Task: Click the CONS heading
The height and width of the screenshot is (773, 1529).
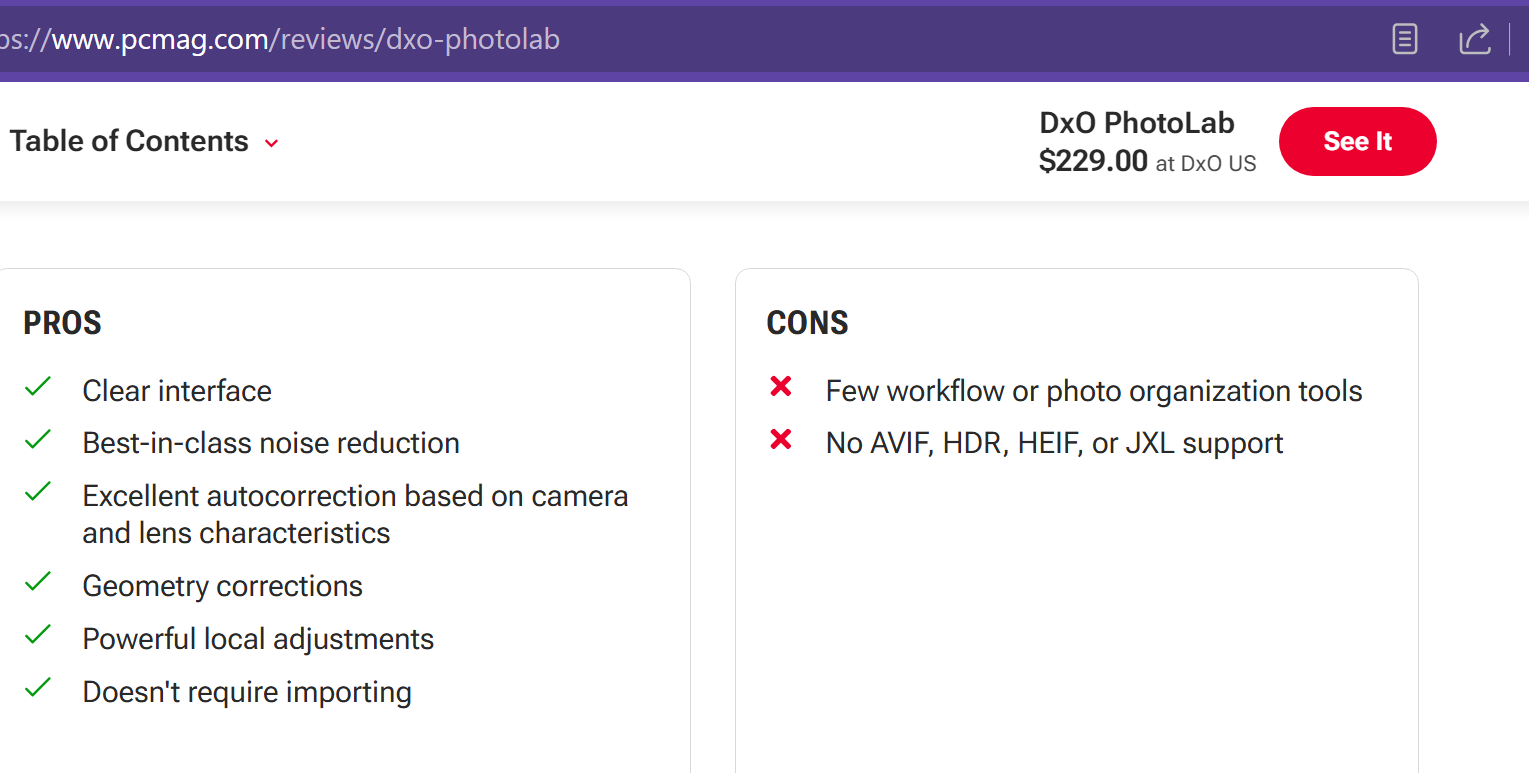Action: coord(807,323)
